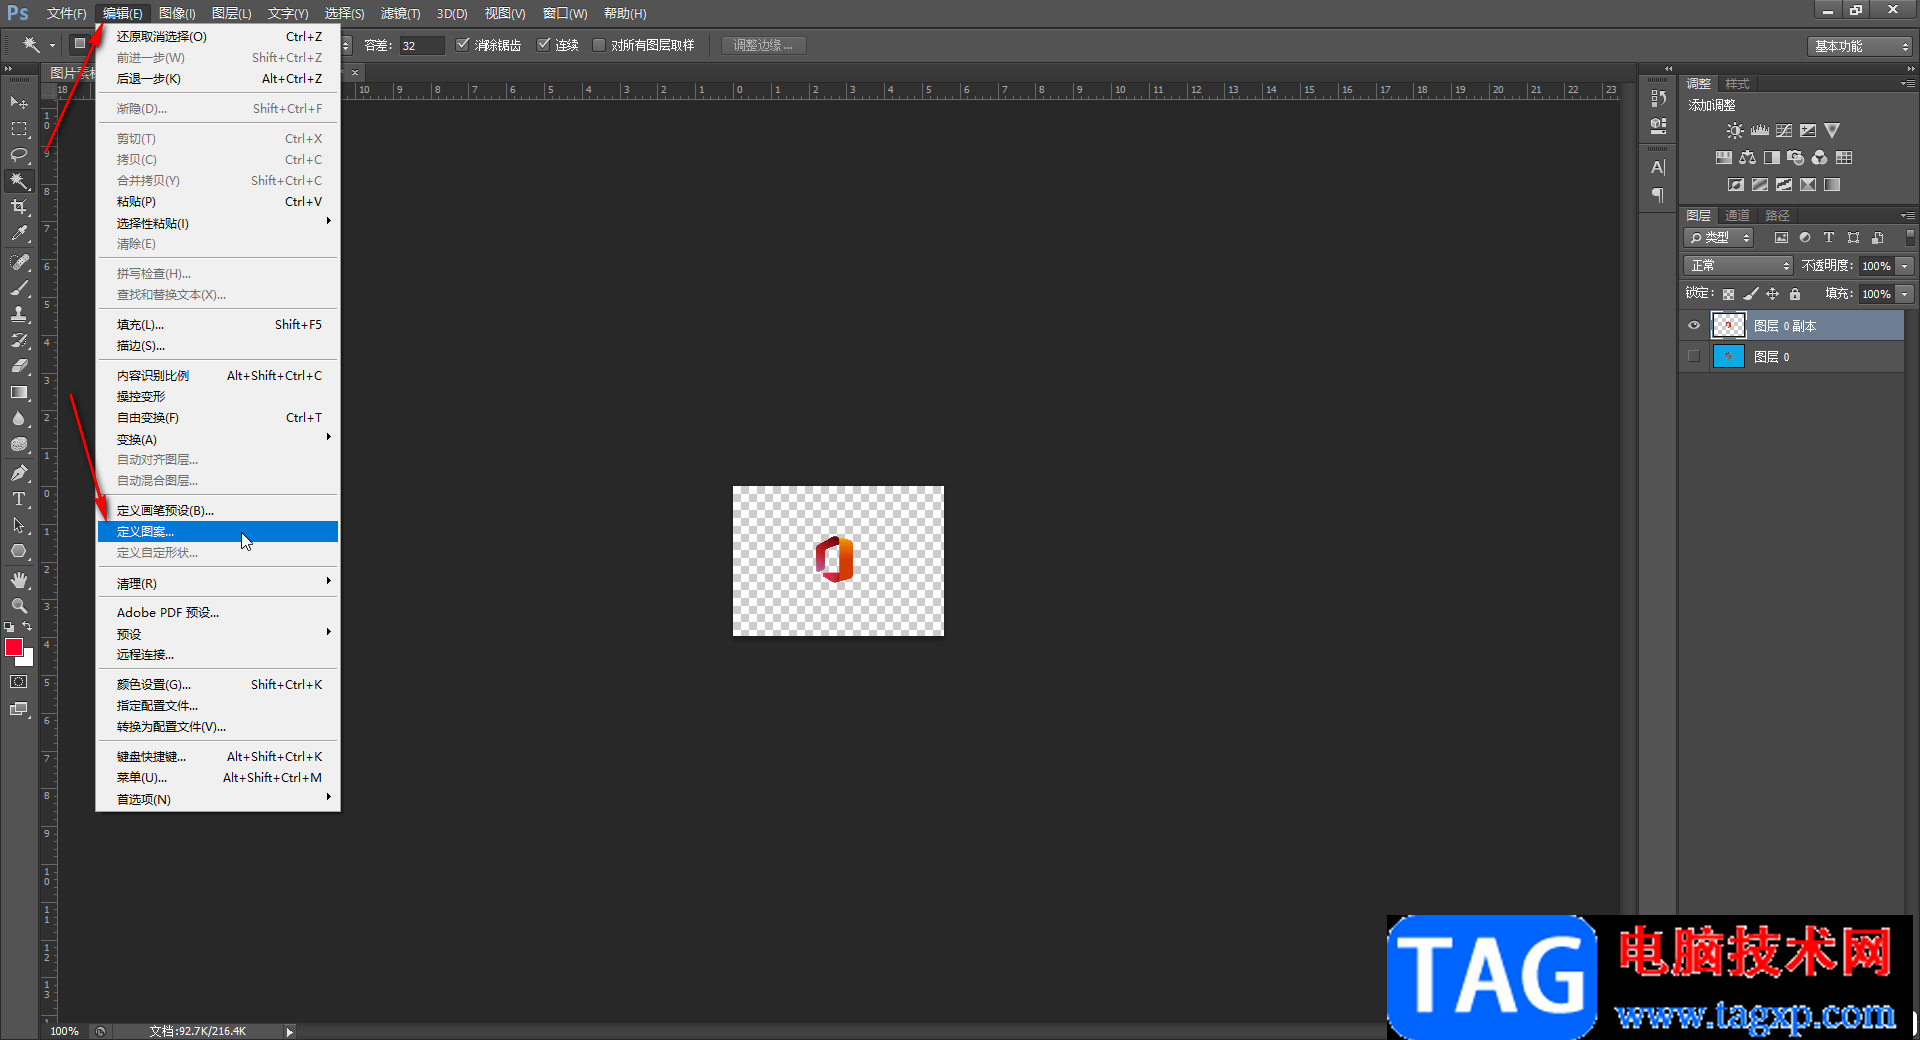Toggle lock transparent pixels

1728,294
